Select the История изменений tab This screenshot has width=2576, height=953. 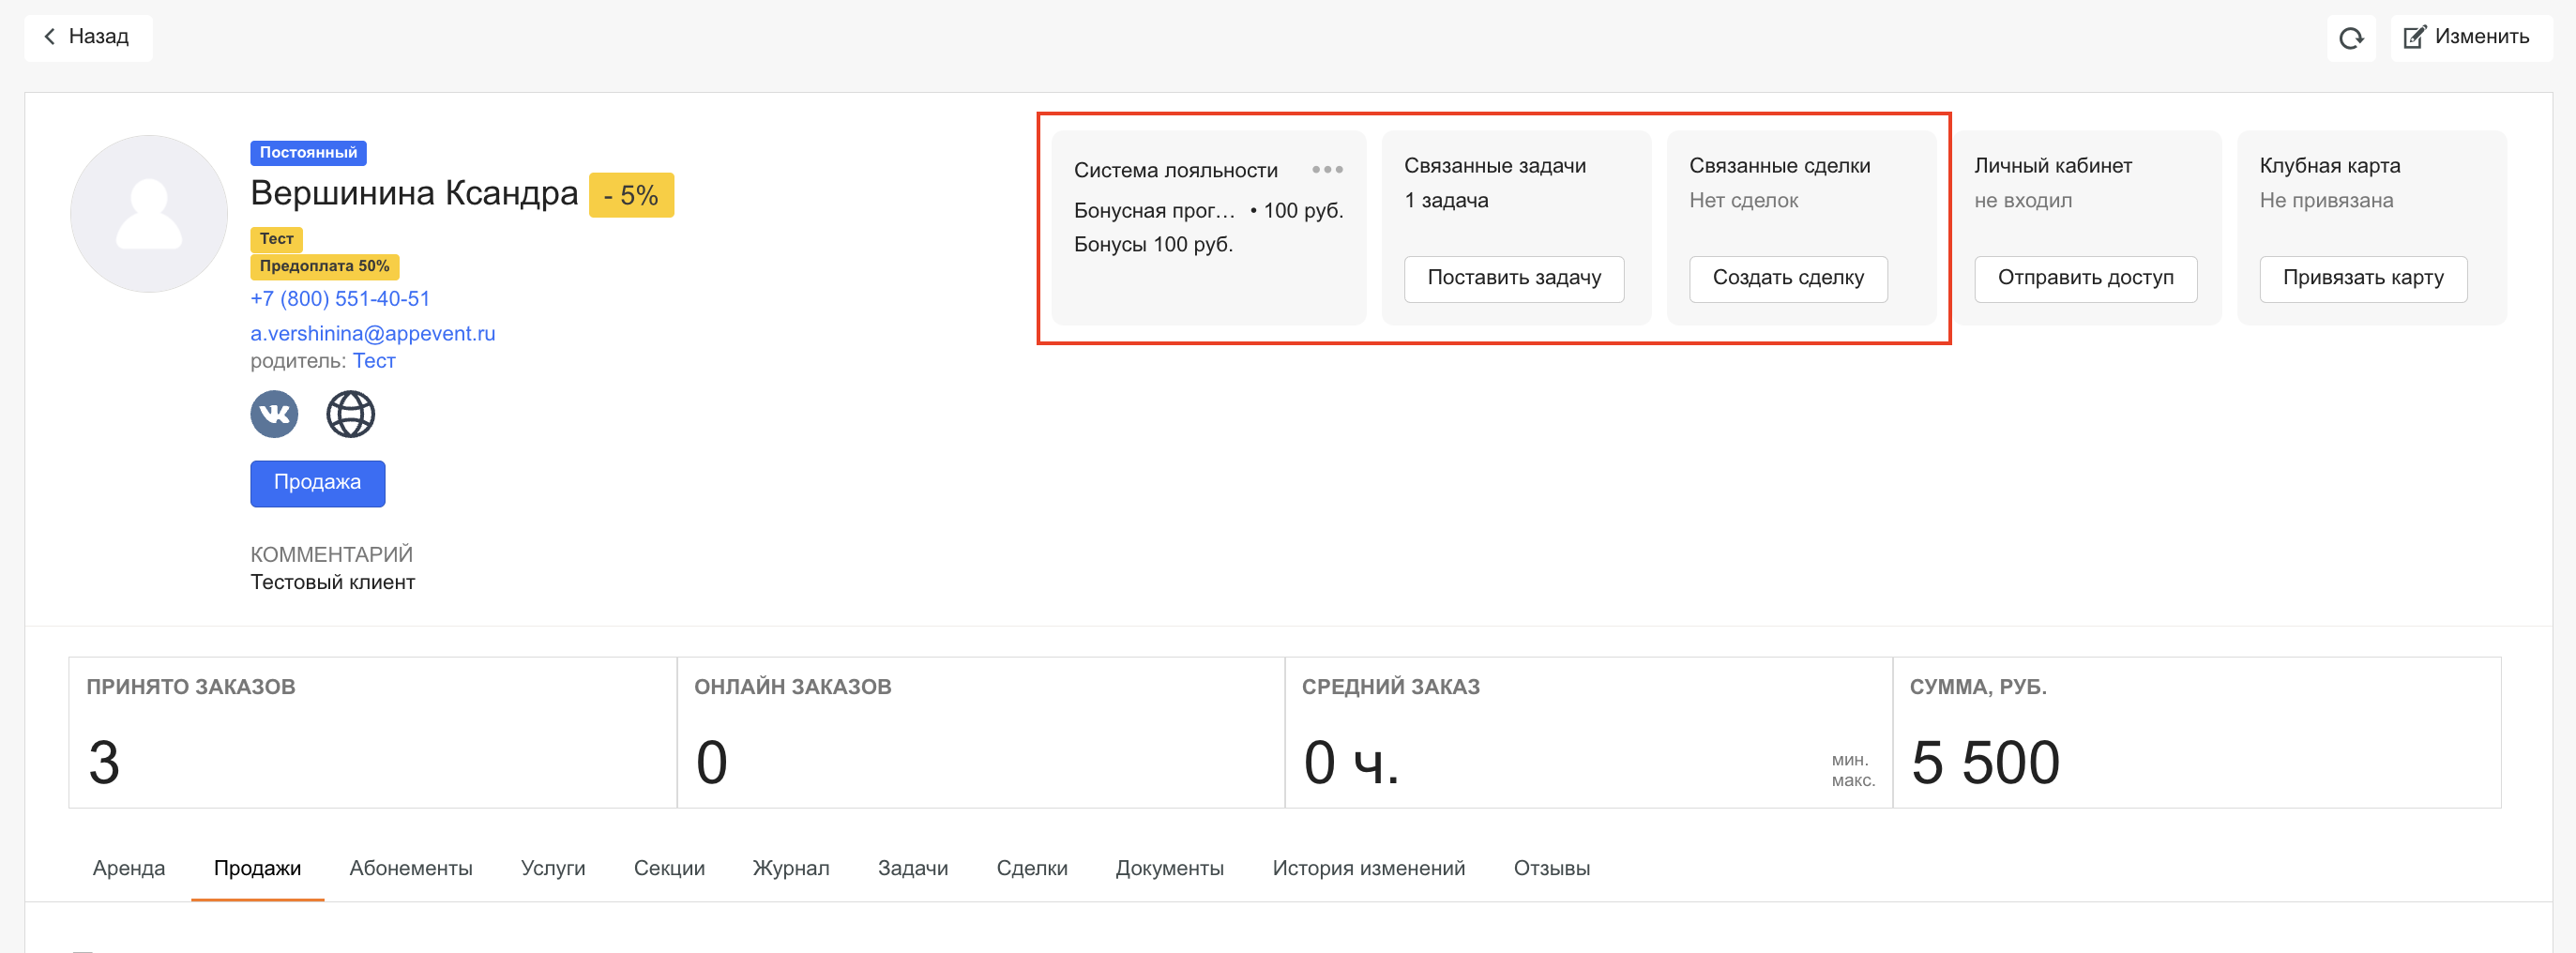click(1368, 868)
